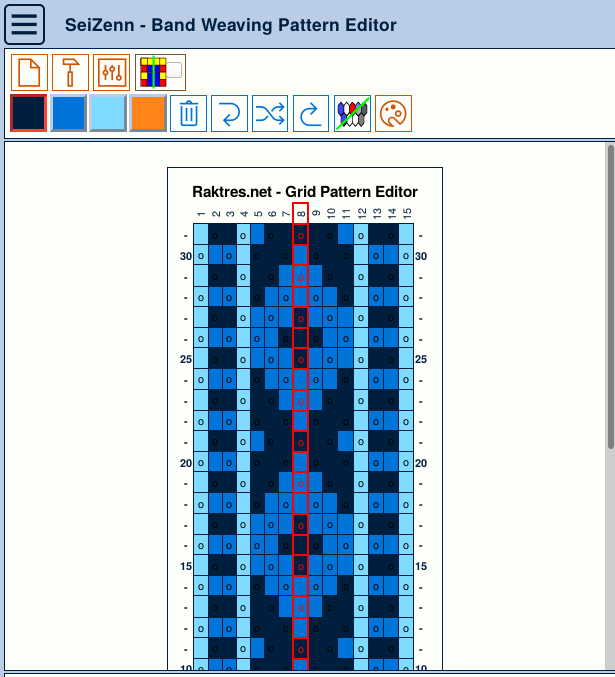Click the column 8 cell in row 20
Image resolution: width=615 pixels, height=677 pixels.
click(x=301, y=462)
